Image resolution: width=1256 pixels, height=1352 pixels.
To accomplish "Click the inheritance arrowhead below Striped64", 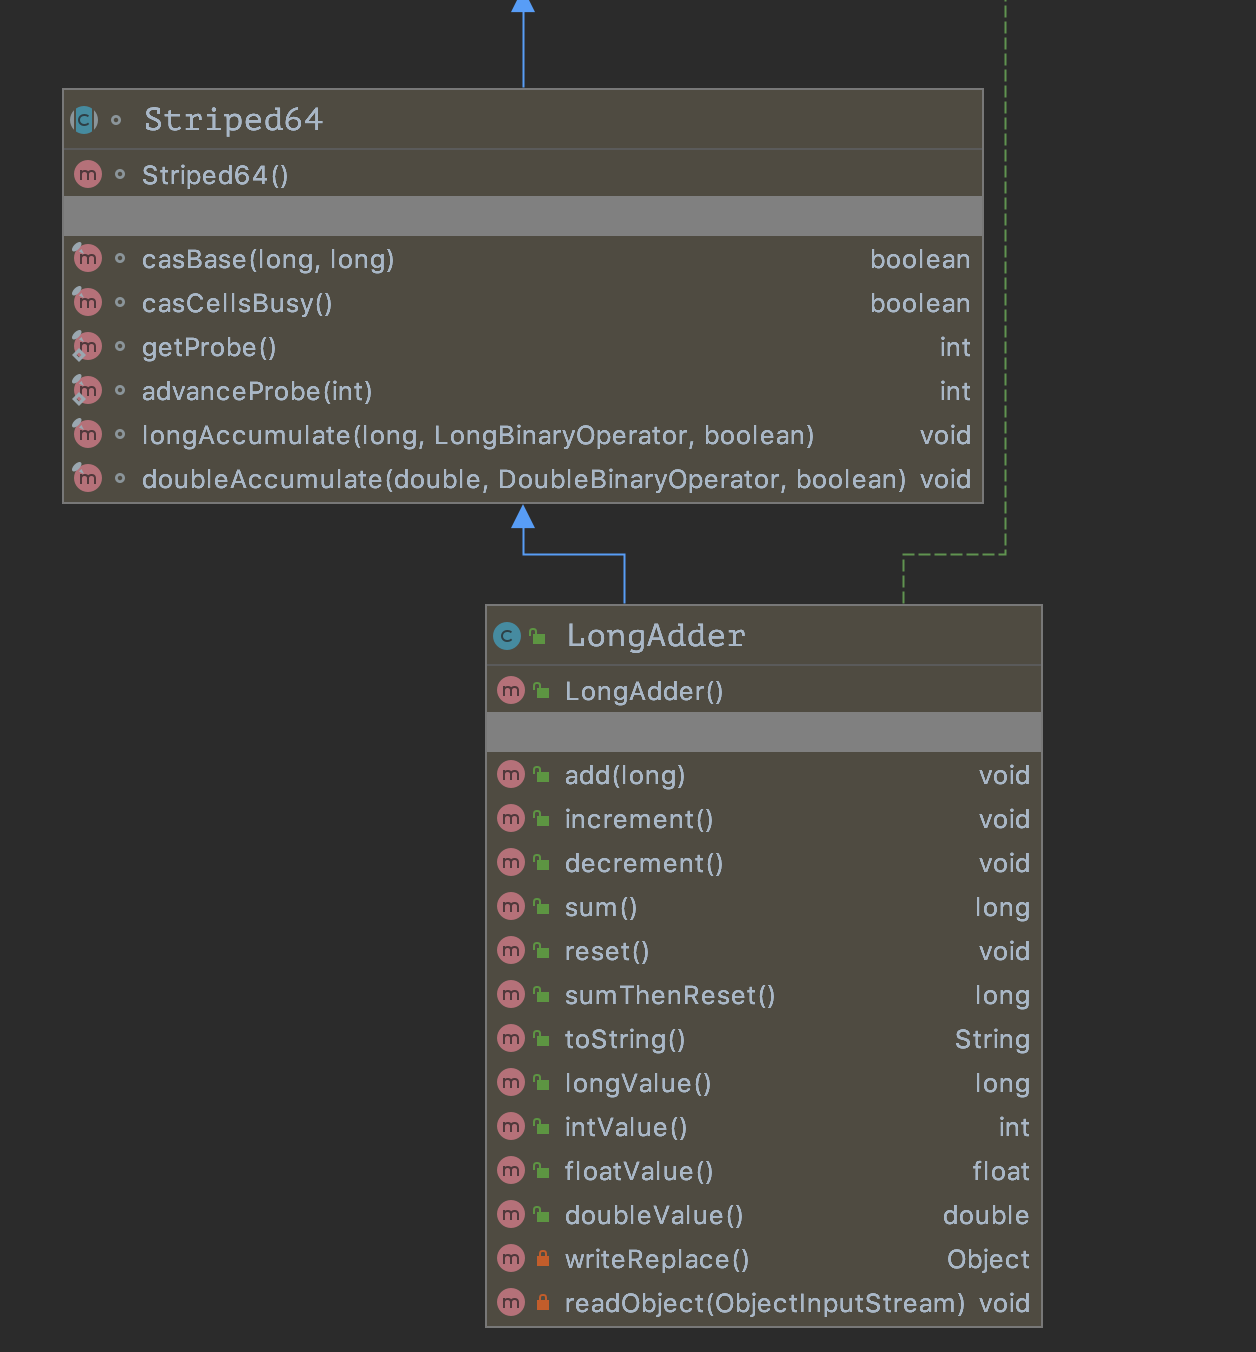I will point(523,517).
